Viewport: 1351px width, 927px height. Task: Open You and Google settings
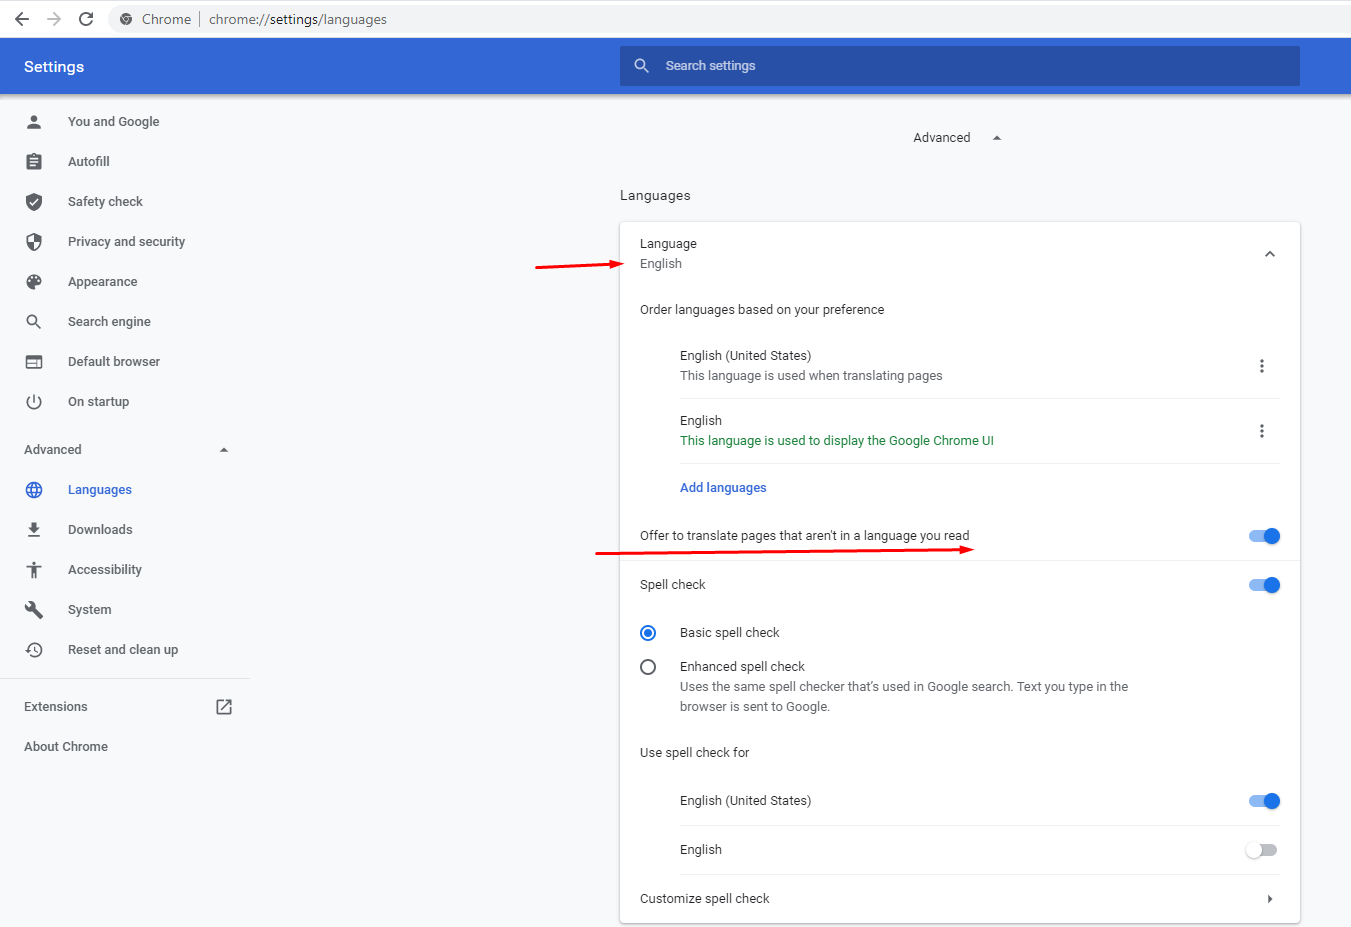114,122
